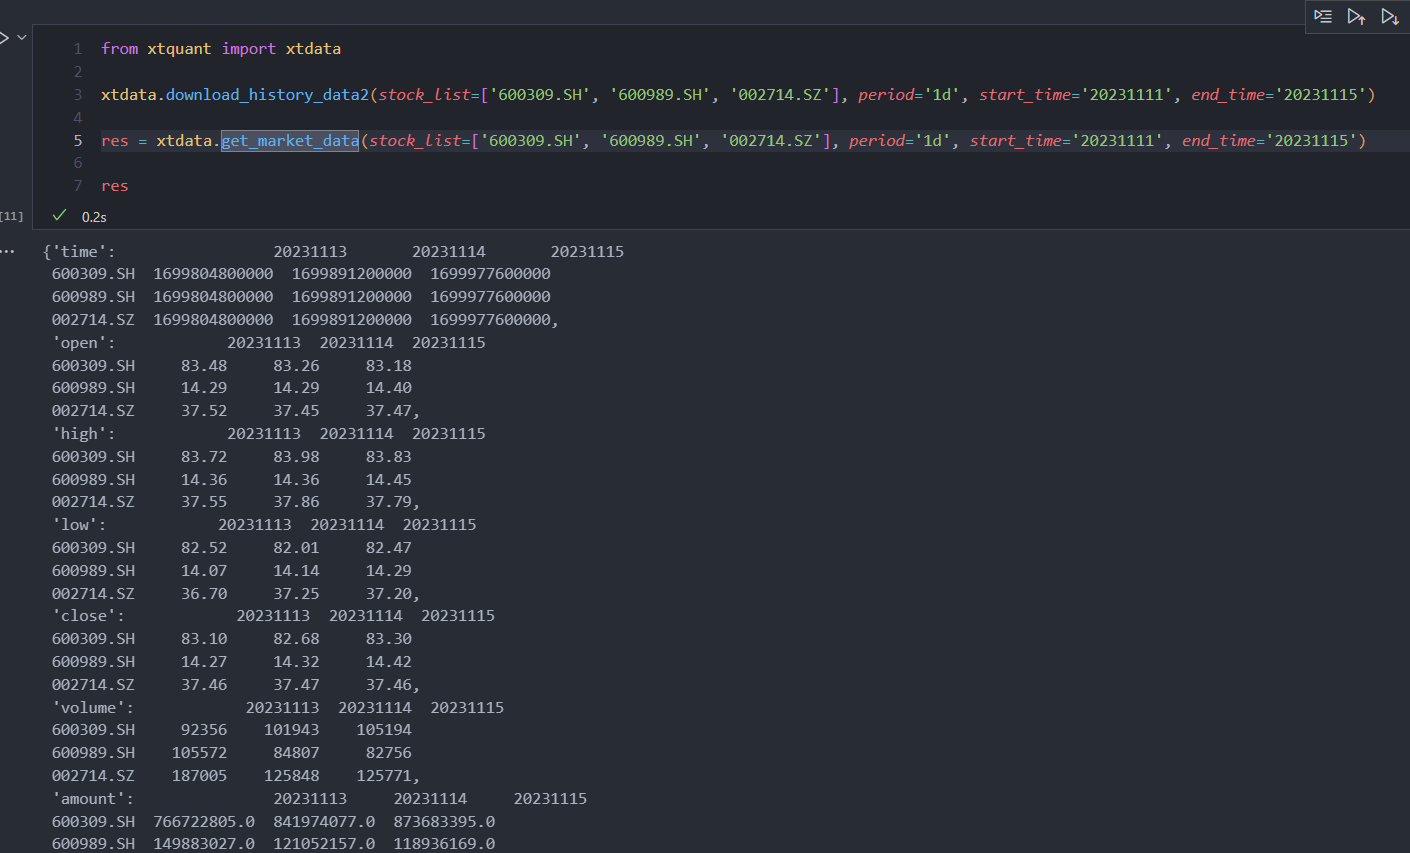Screen dimensions: 1410x853
Task: Click the 0.2s execution time label
Action: point(94,217)
